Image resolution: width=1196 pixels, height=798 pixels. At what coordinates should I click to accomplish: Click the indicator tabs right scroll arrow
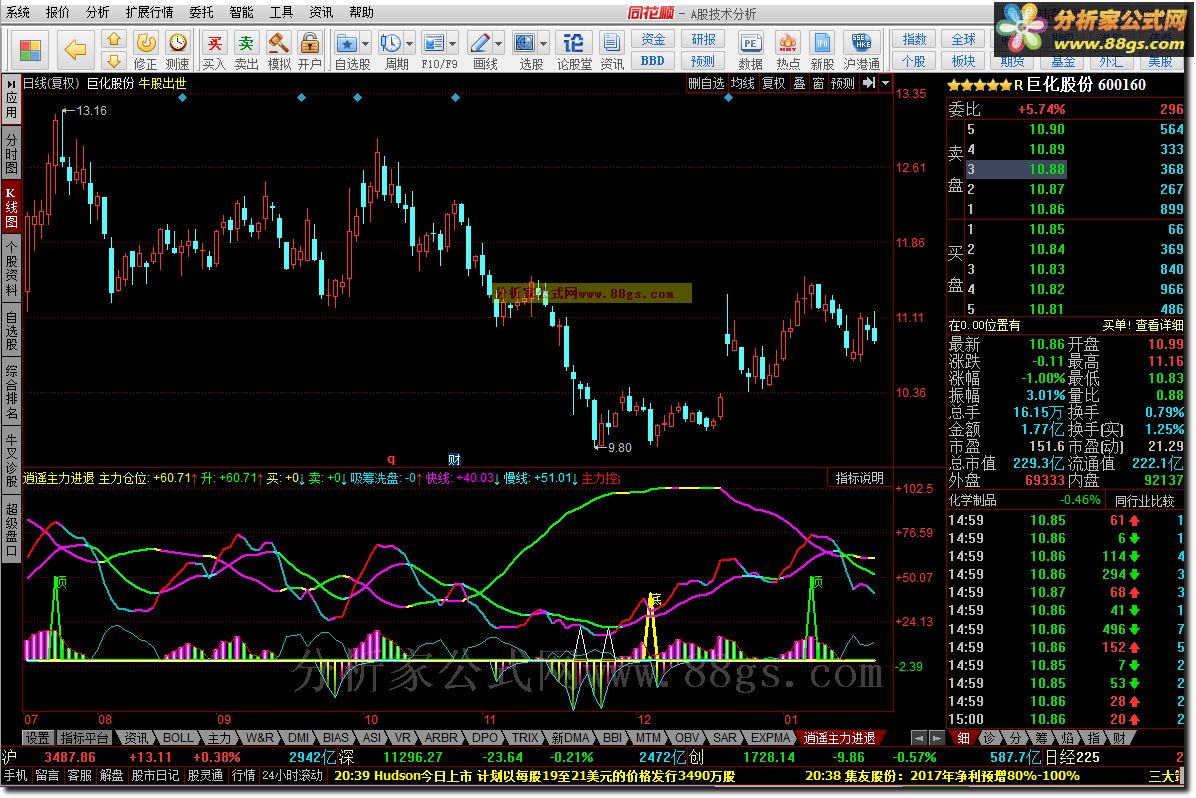click(936, 738)
